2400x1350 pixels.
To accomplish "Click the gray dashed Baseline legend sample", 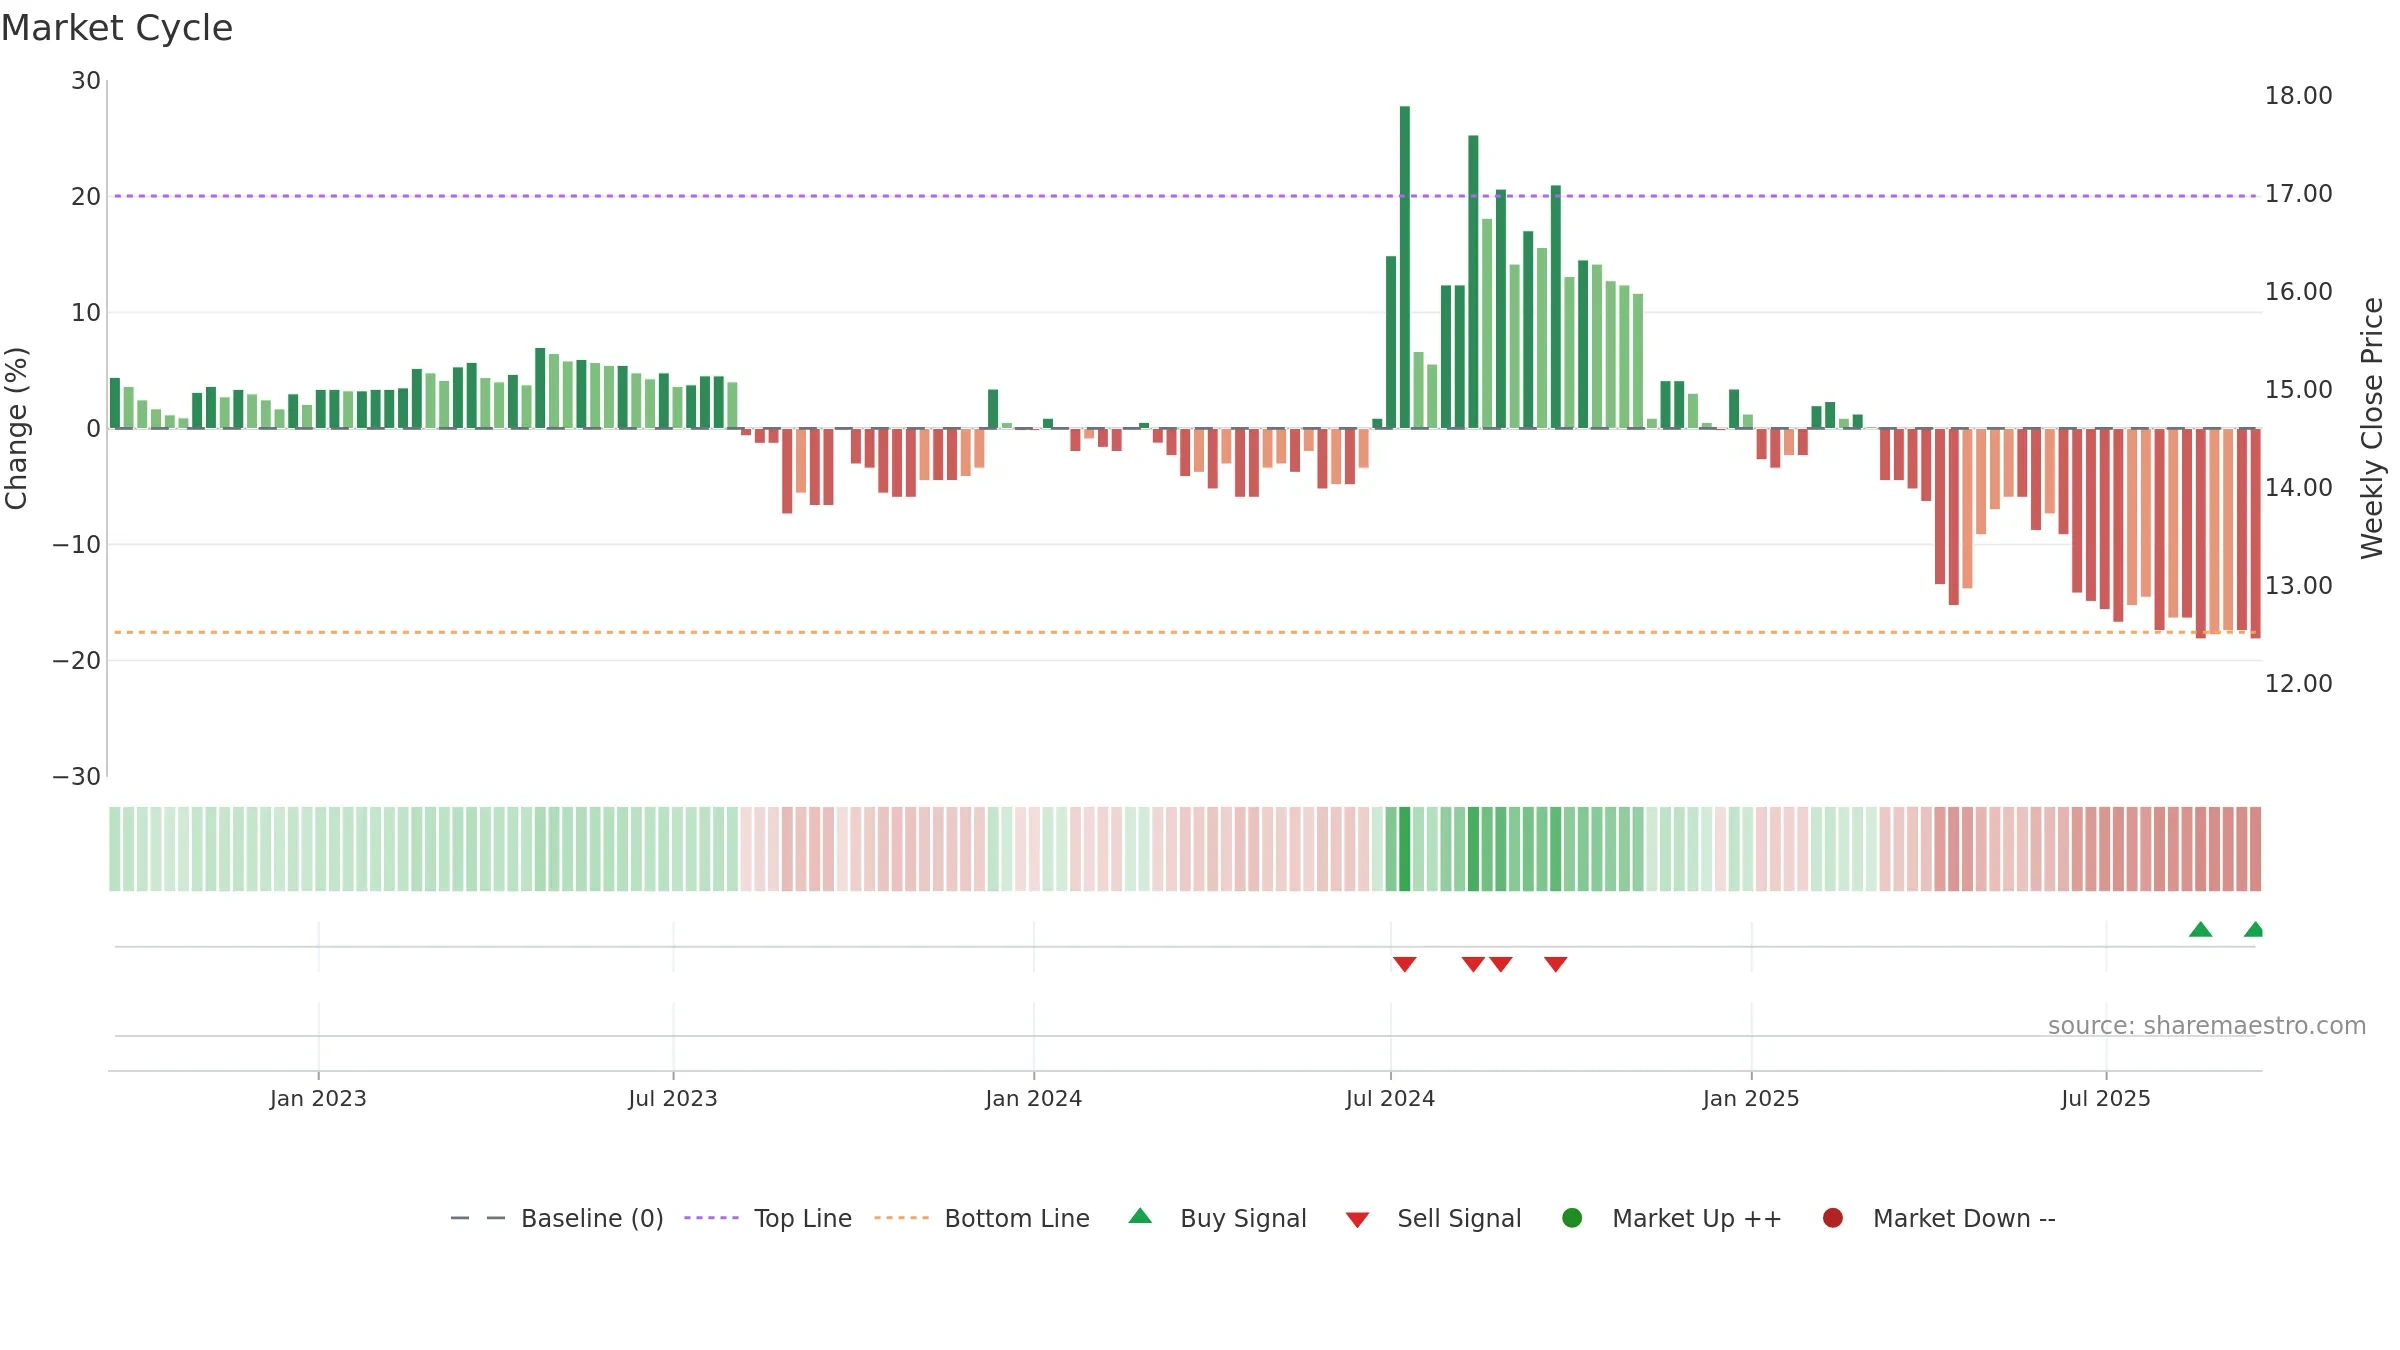I will click(478, 1218).
